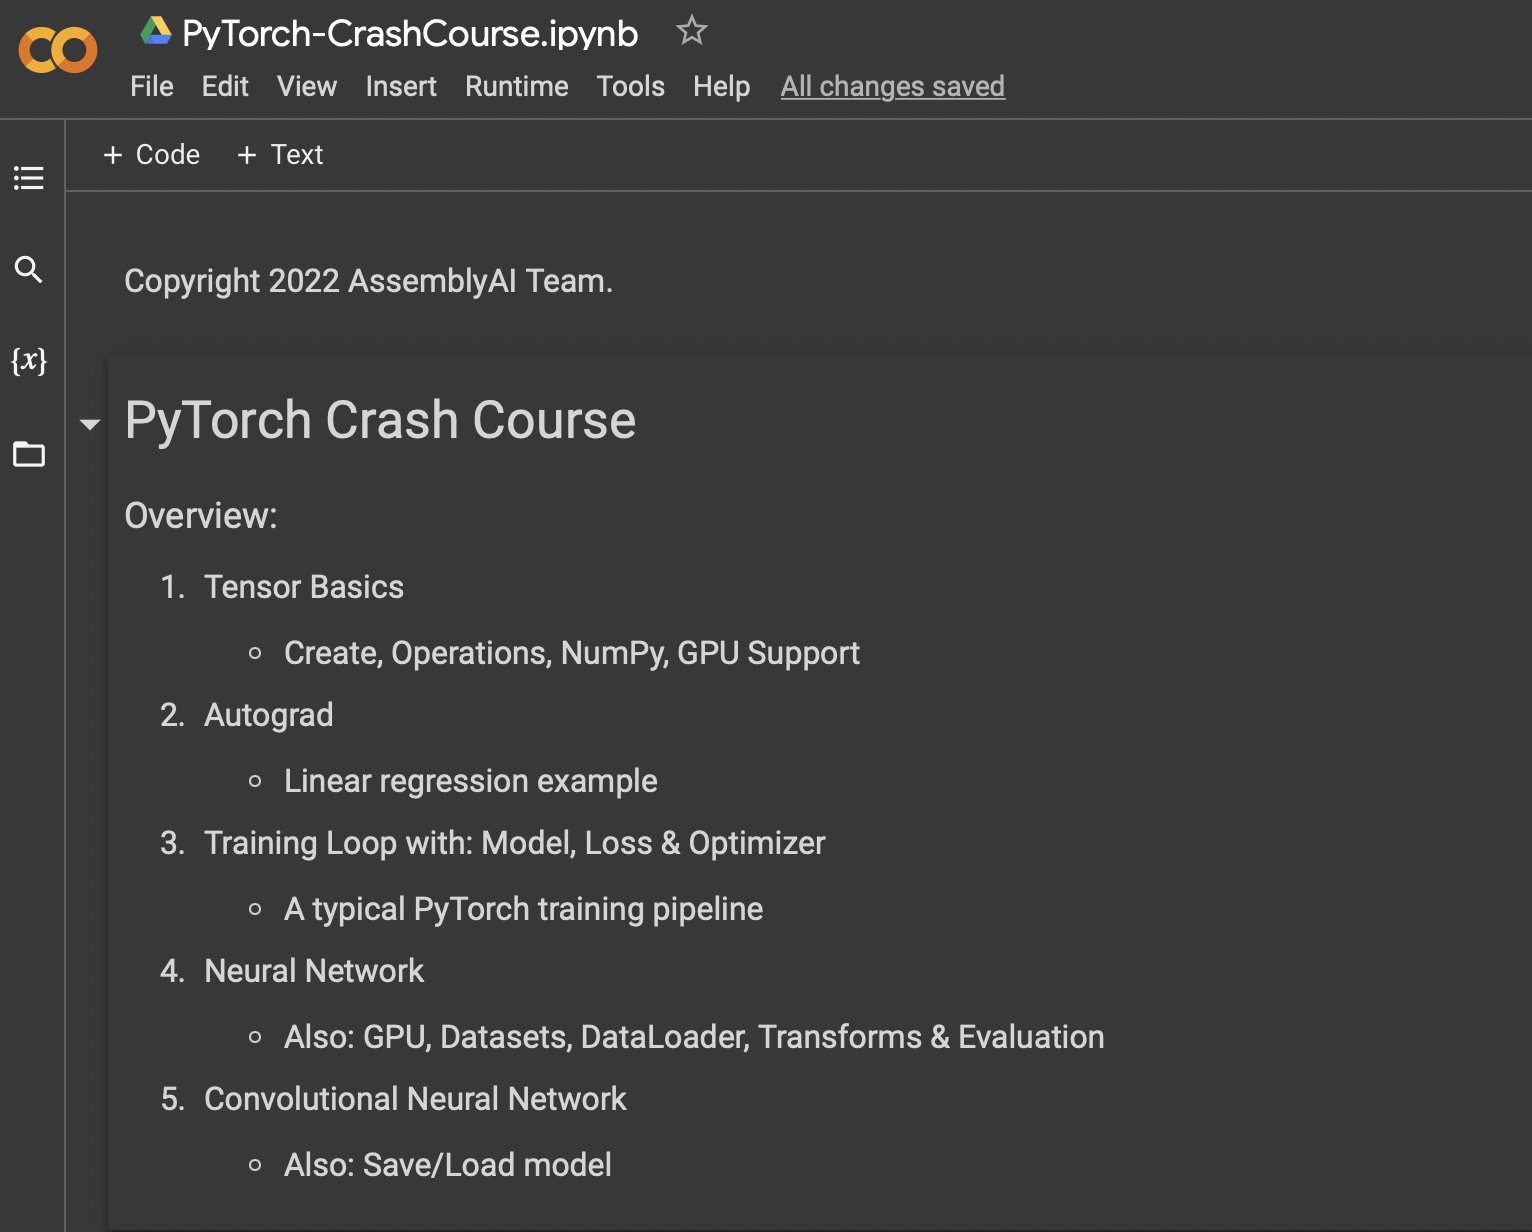Click the Convolutional Neural Network list item
This screenshot has width=1532, height=1232.
tap(415, 1099)
